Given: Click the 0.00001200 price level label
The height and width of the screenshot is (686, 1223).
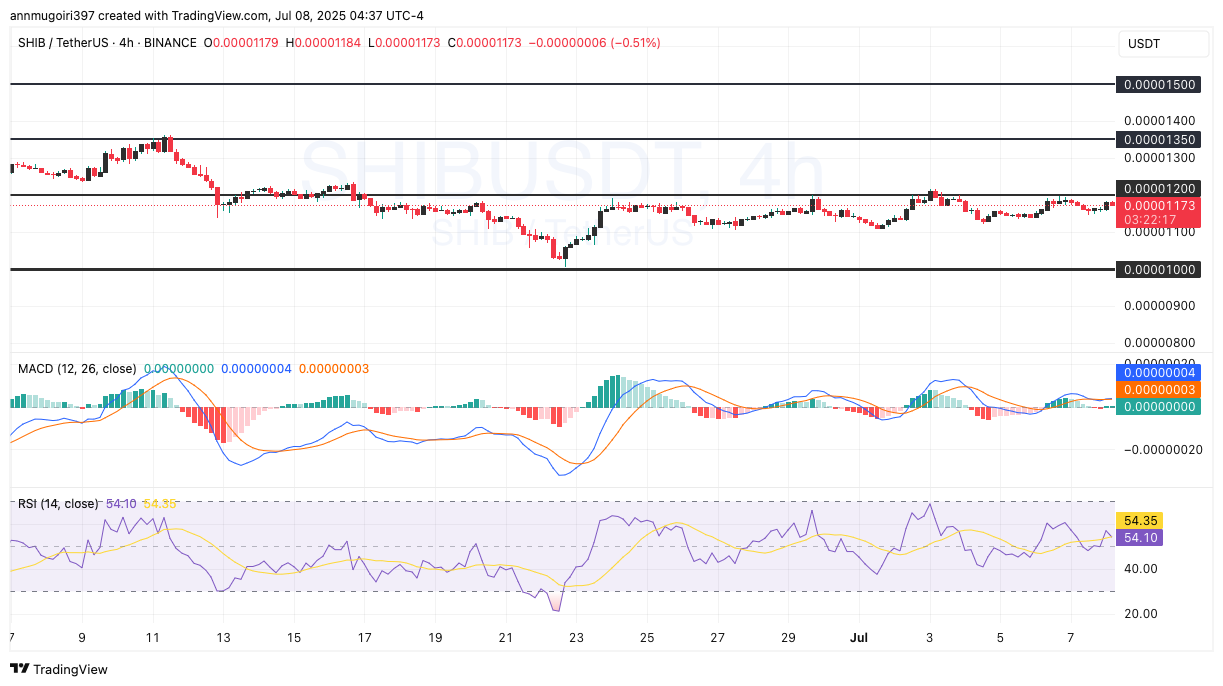Looking at the screenshot, I should pos(1157,189).
